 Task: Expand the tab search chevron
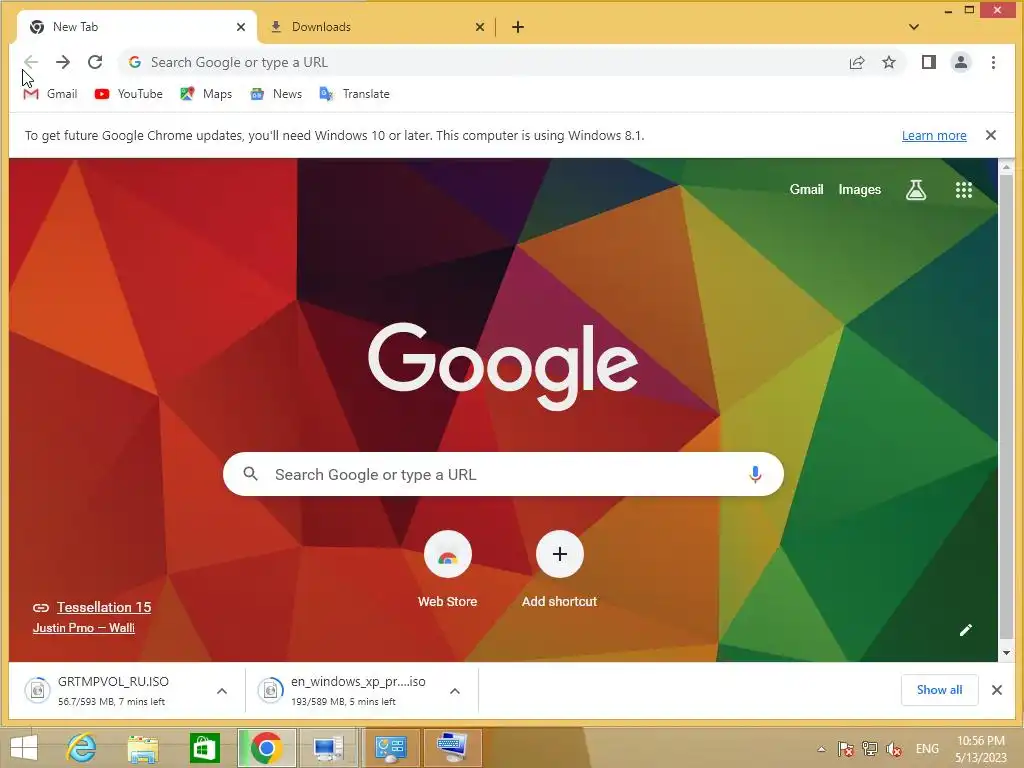(x=914, y=27)
